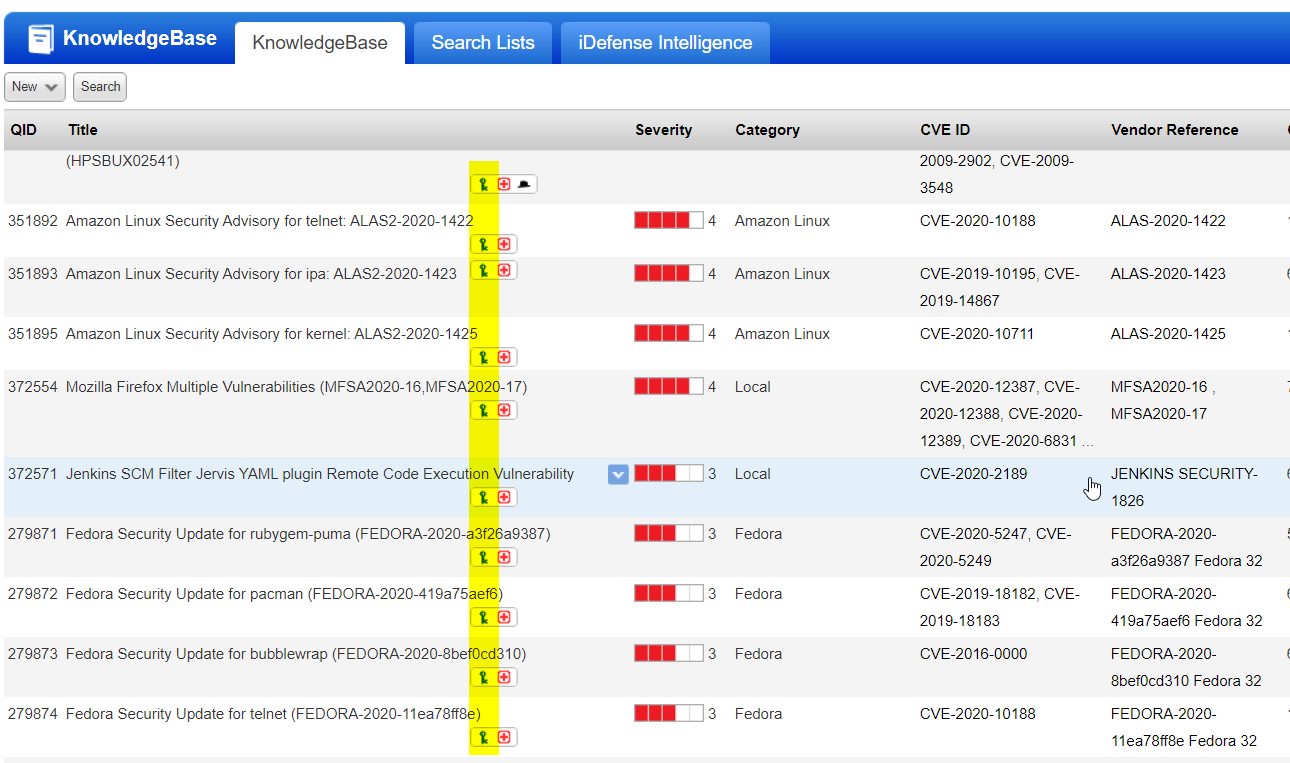Viewport: 1290px width, 763px height.
Task: Click the key icon for kernel advisory ALAS2-2020-1425
Action: (482, 356)
